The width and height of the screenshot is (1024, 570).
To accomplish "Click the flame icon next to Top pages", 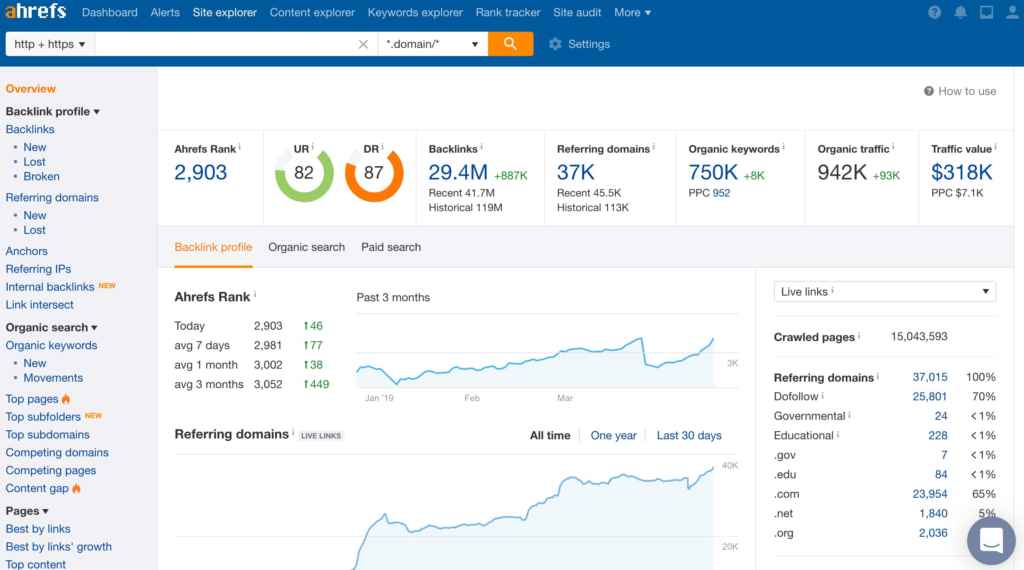I will pos(66,398).
